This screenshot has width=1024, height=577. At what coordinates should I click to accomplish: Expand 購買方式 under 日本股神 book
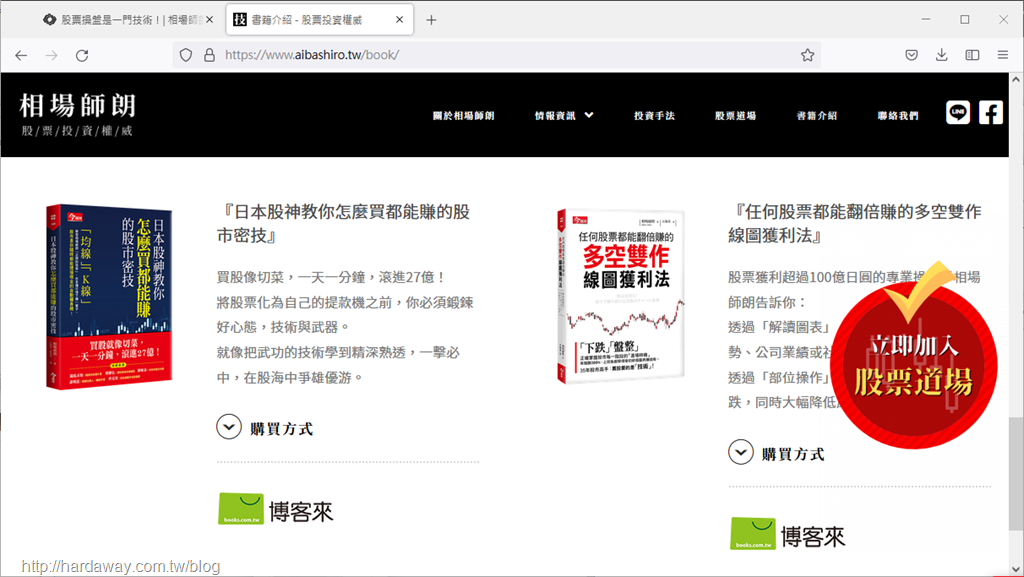pos(265,428)
